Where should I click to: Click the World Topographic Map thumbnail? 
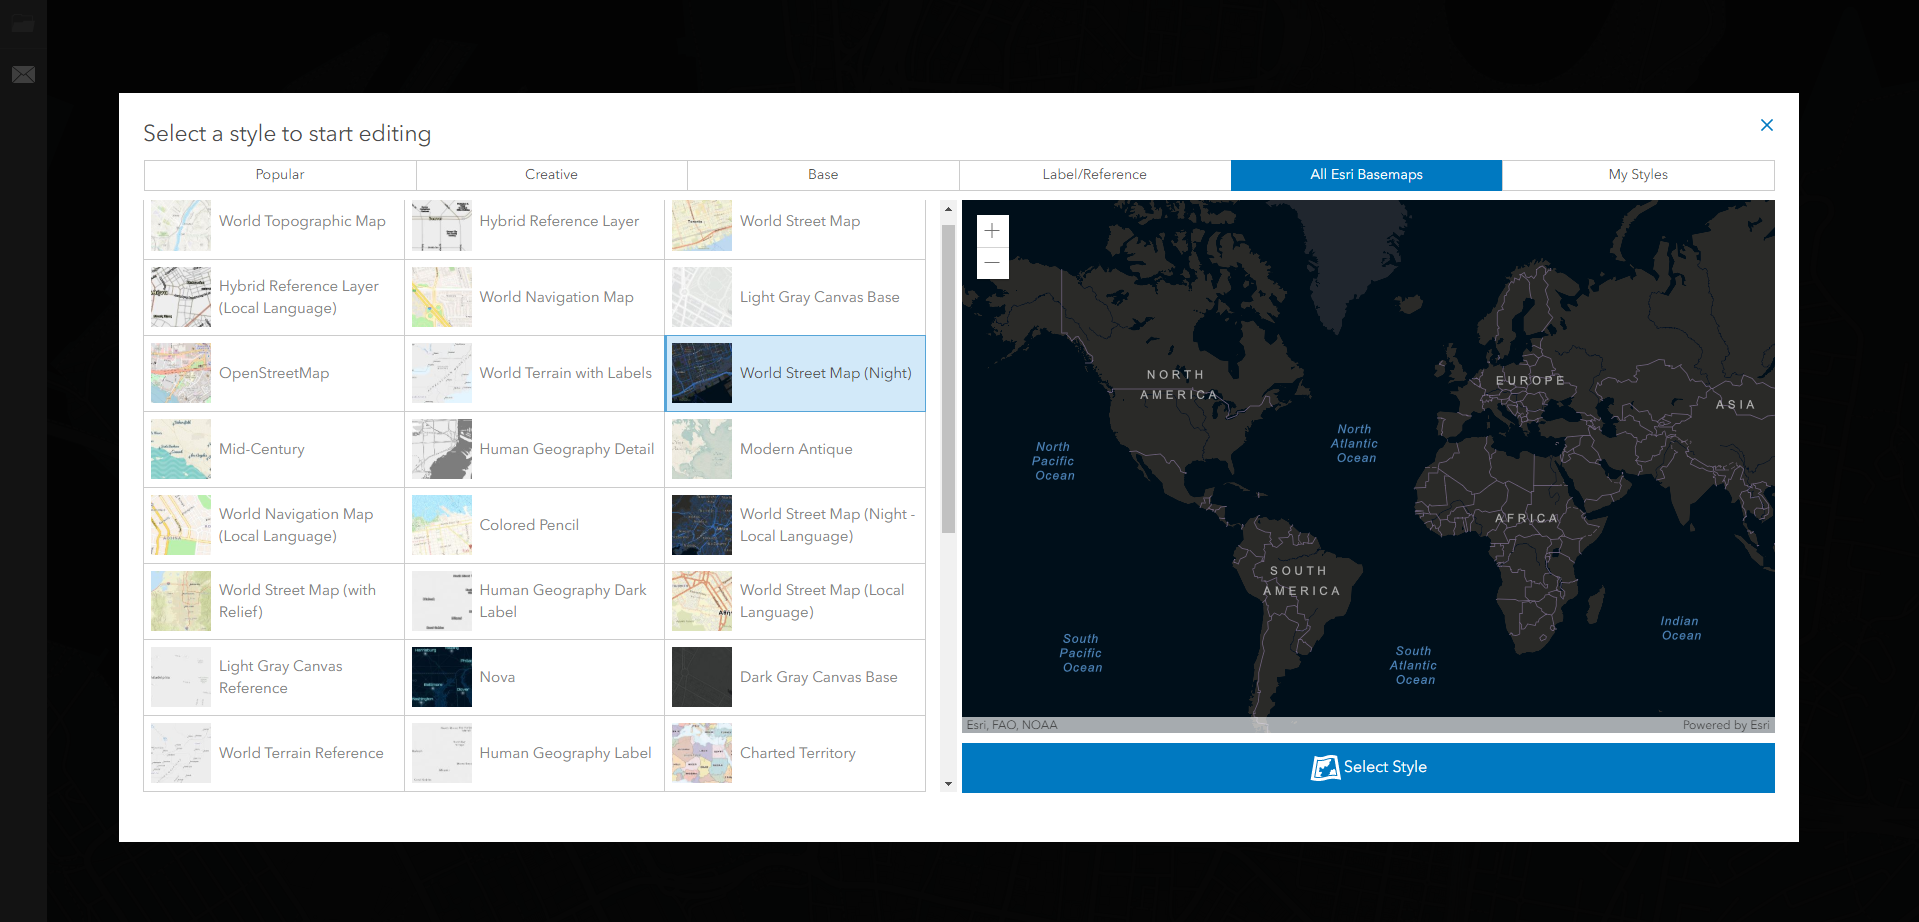pyautogui.click(x=181, y=225)
